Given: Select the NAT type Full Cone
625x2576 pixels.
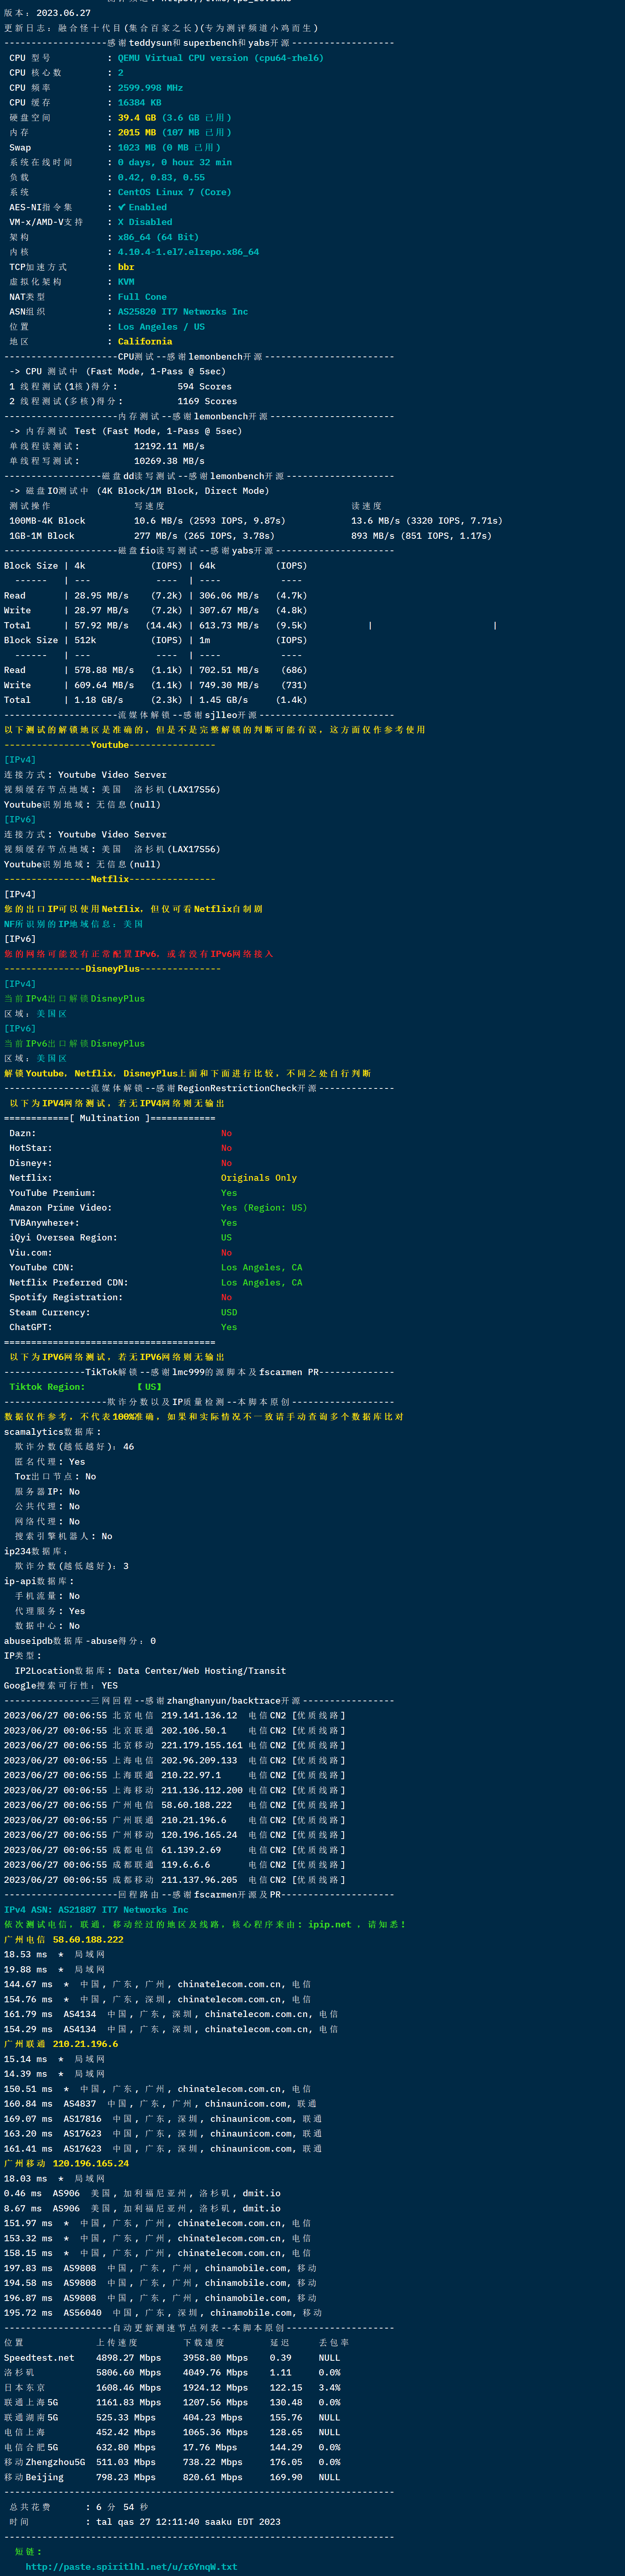Looking at the screenshot, I should tap(142, 297).
